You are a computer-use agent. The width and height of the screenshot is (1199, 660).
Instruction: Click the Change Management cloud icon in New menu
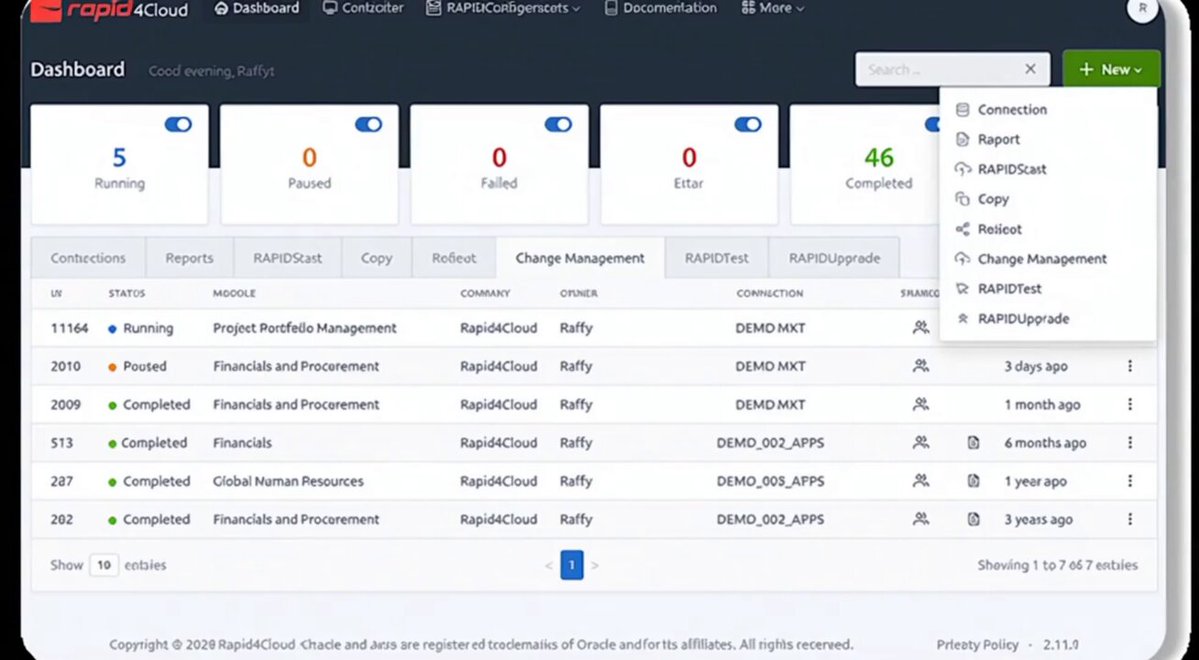tap(963, 258)
